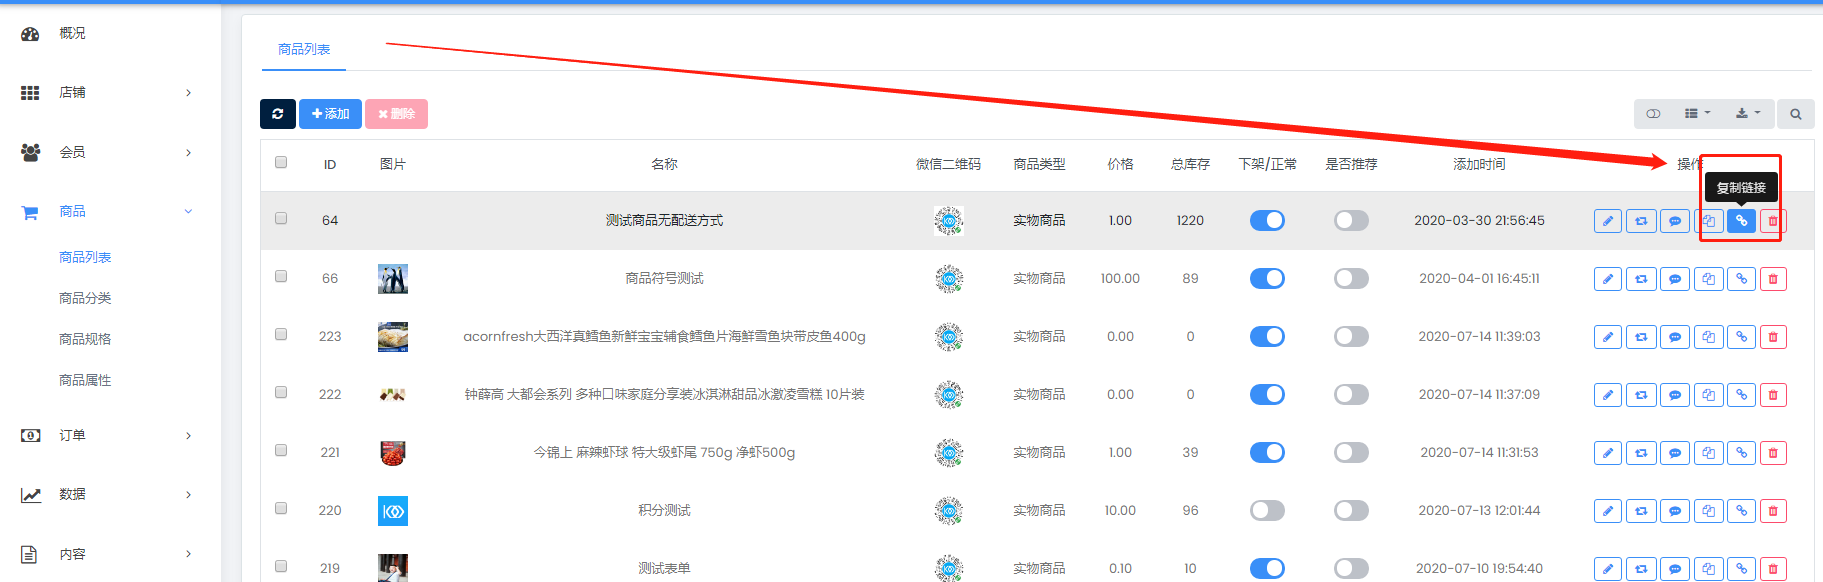The height and width of the screenshot is (582, 1823).
Task: Click the WeChat QR code for product 66
Action: [948, 279]
